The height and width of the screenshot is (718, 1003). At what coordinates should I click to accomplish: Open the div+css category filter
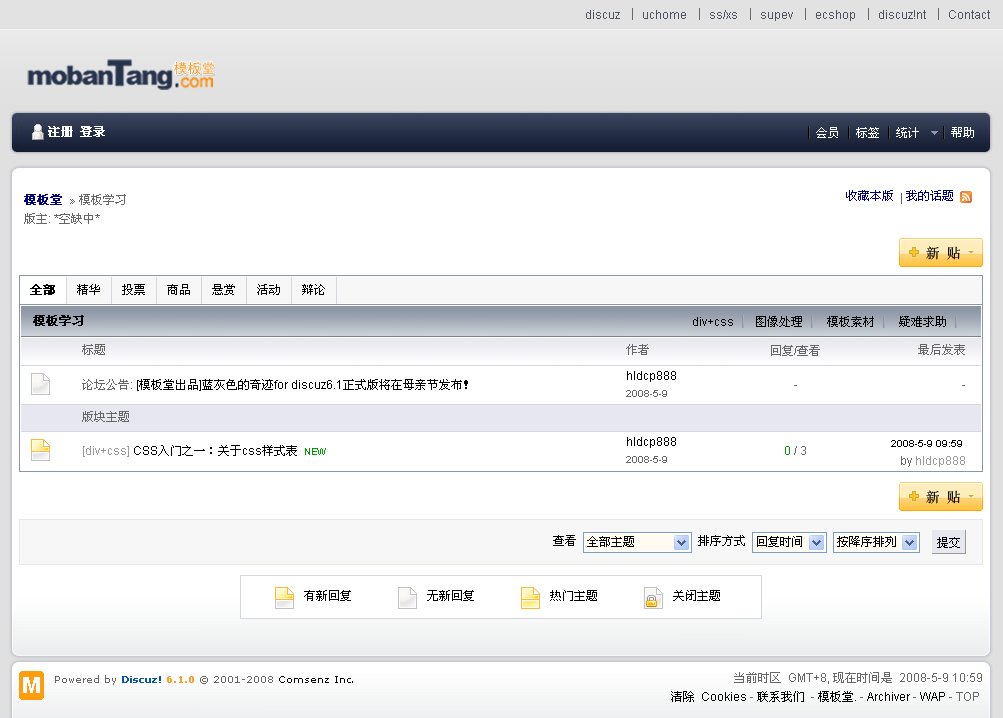click(712, 322)
